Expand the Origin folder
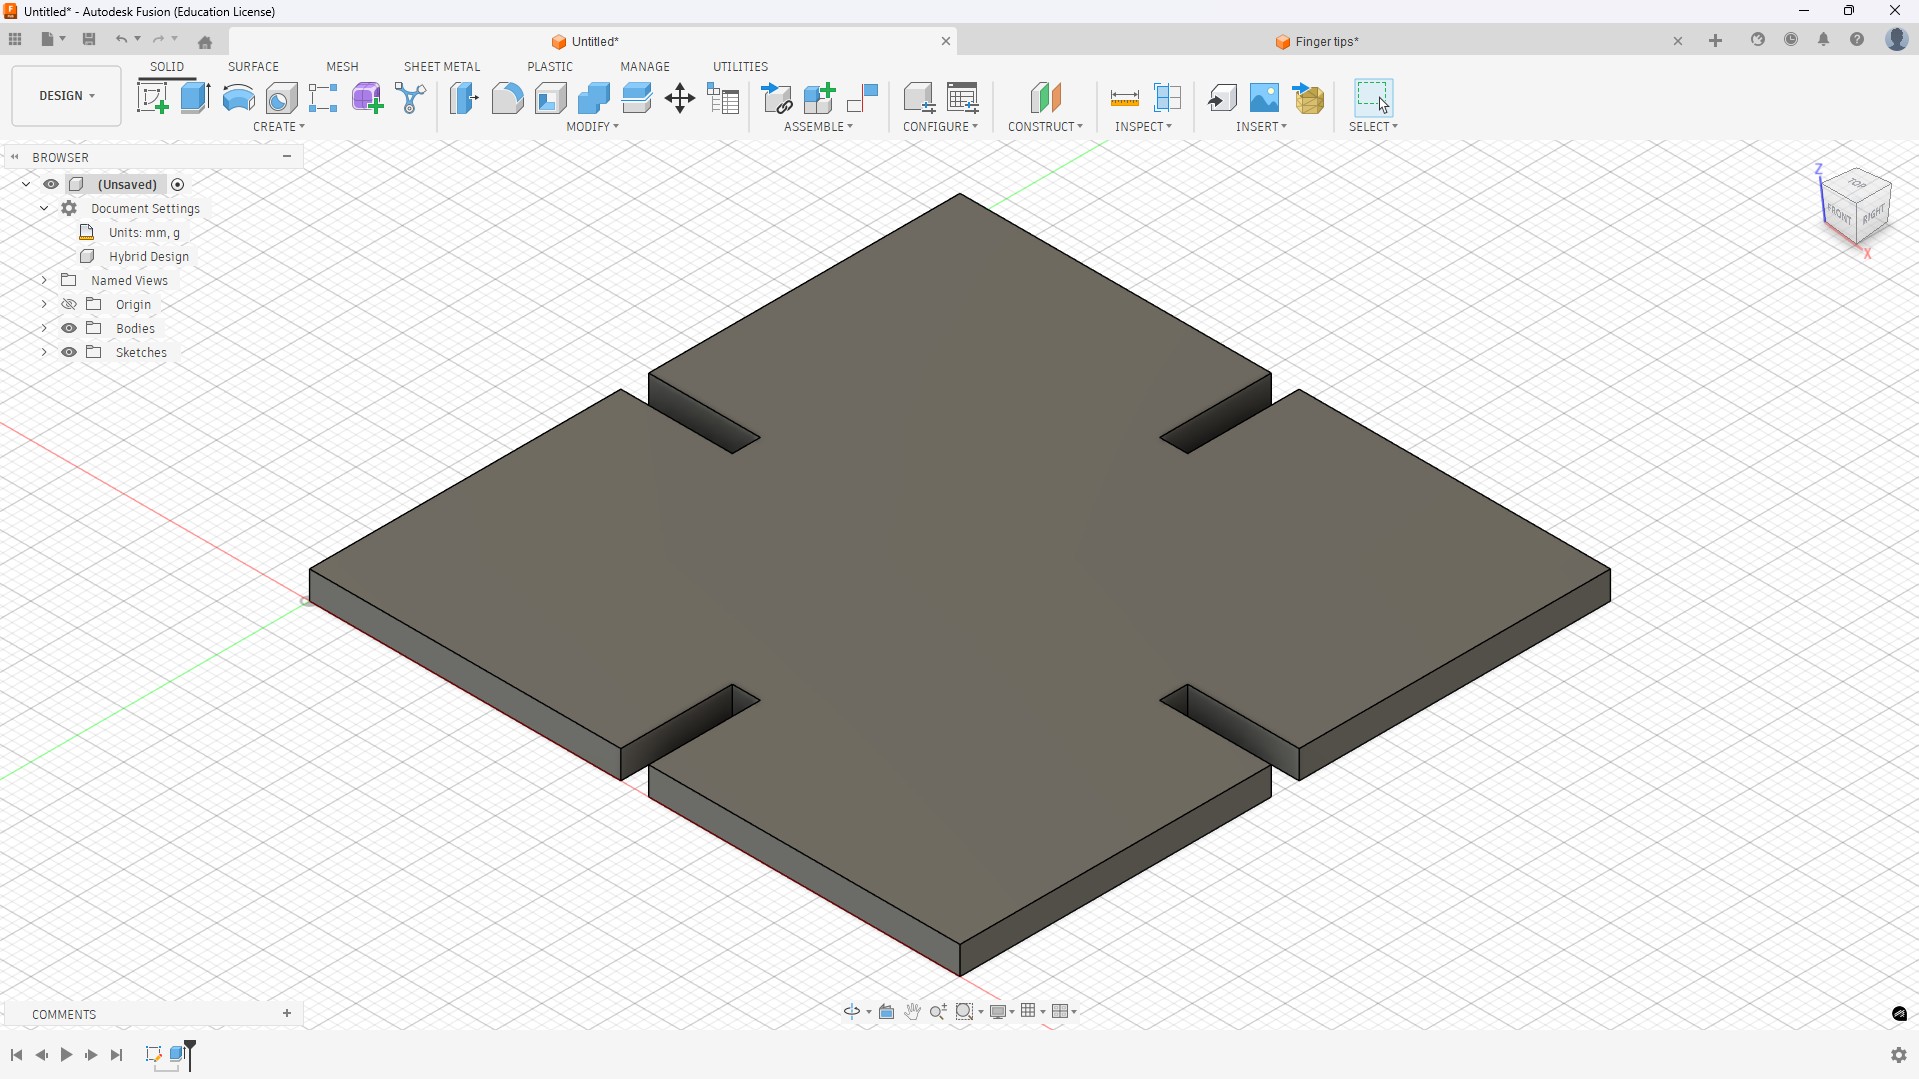The width and height of the screenshot is (1919, 1079). coord(44,304)
